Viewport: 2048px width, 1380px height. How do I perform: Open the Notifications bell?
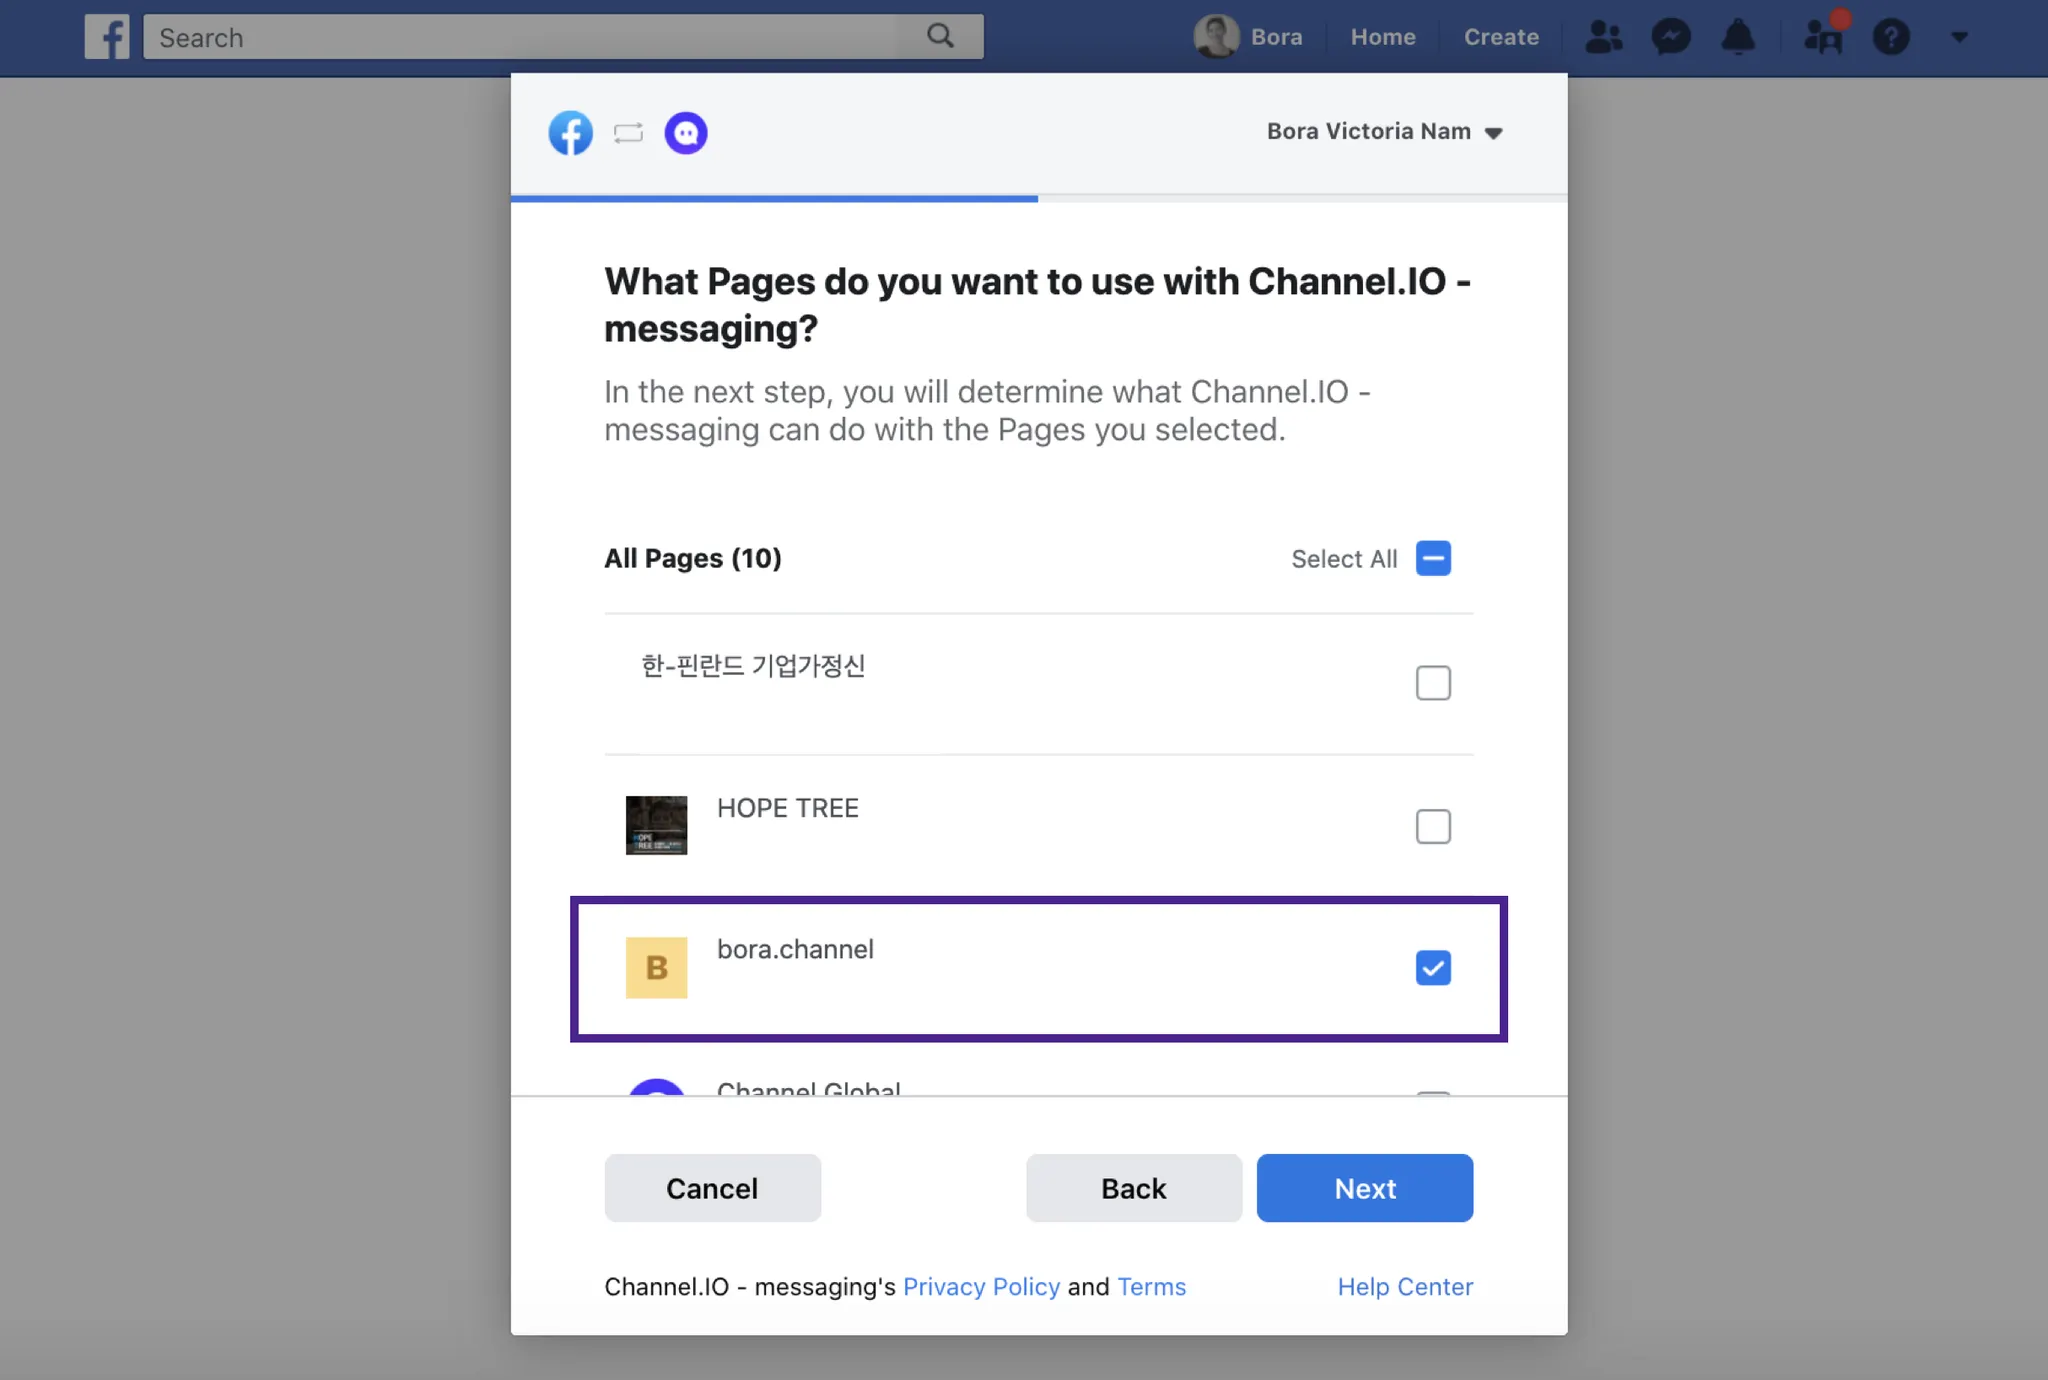coord(1738,37)
